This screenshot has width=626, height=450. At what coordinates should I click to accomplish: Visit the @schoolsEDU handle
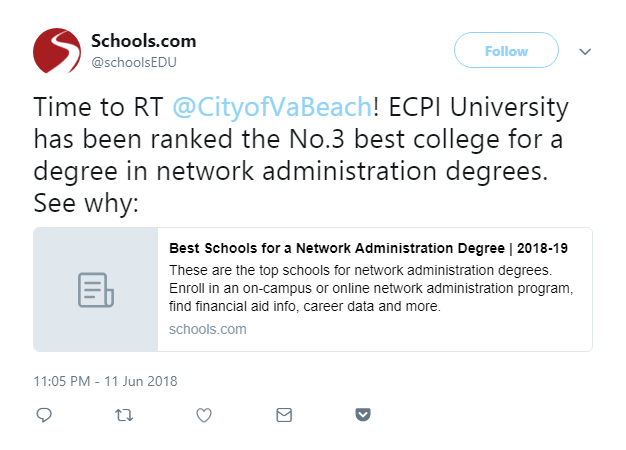[134, 62]
